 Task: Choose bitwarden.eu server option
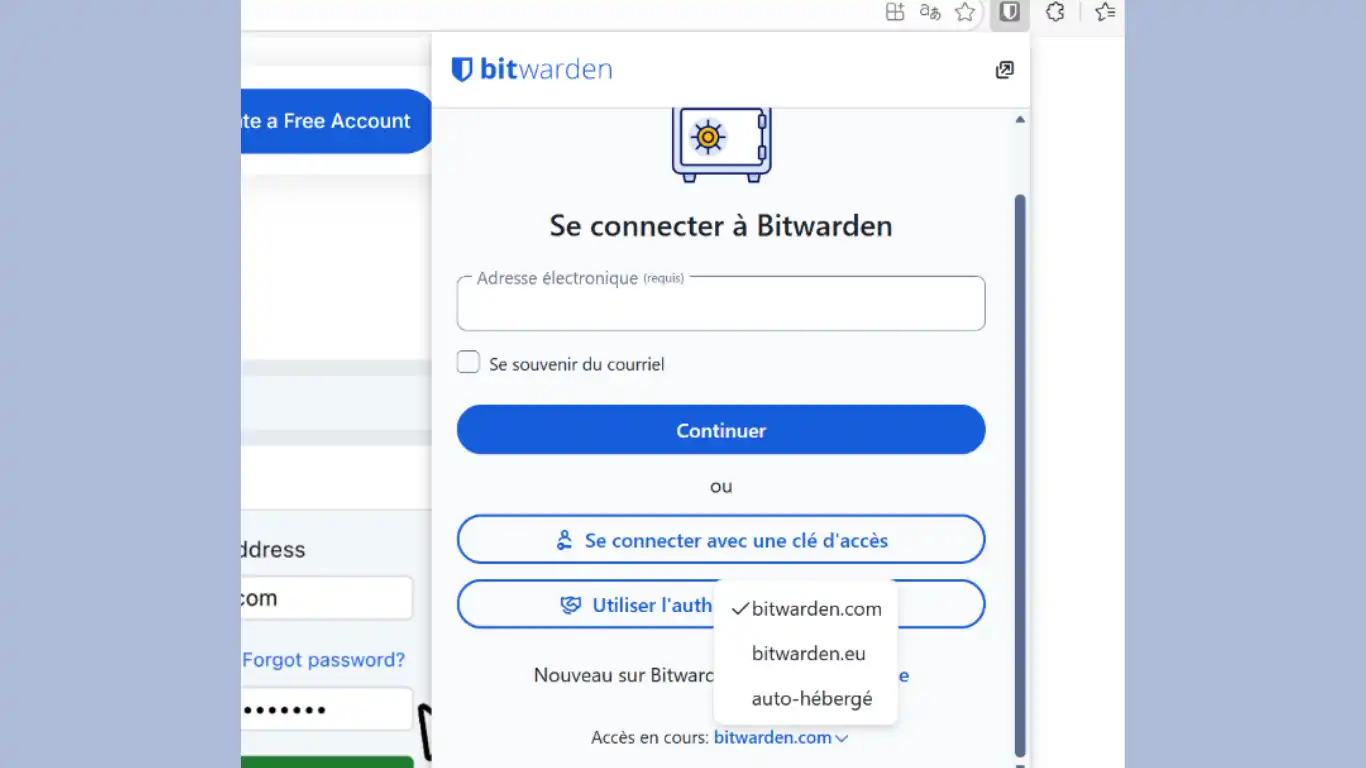click(x=808, y=654)
